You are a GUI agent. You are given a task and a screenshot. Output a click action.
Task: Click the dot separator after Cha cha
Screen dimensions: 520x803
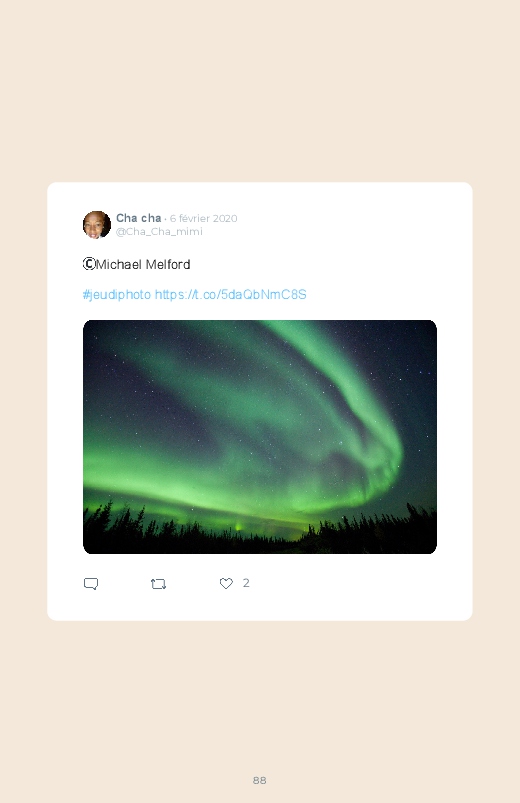pos(165,219)
